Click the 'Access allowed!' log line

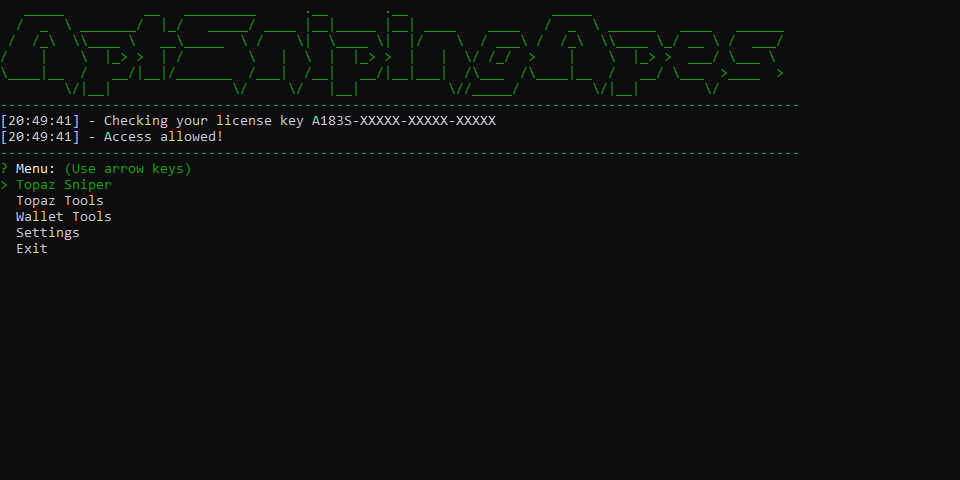pos(163,137)
